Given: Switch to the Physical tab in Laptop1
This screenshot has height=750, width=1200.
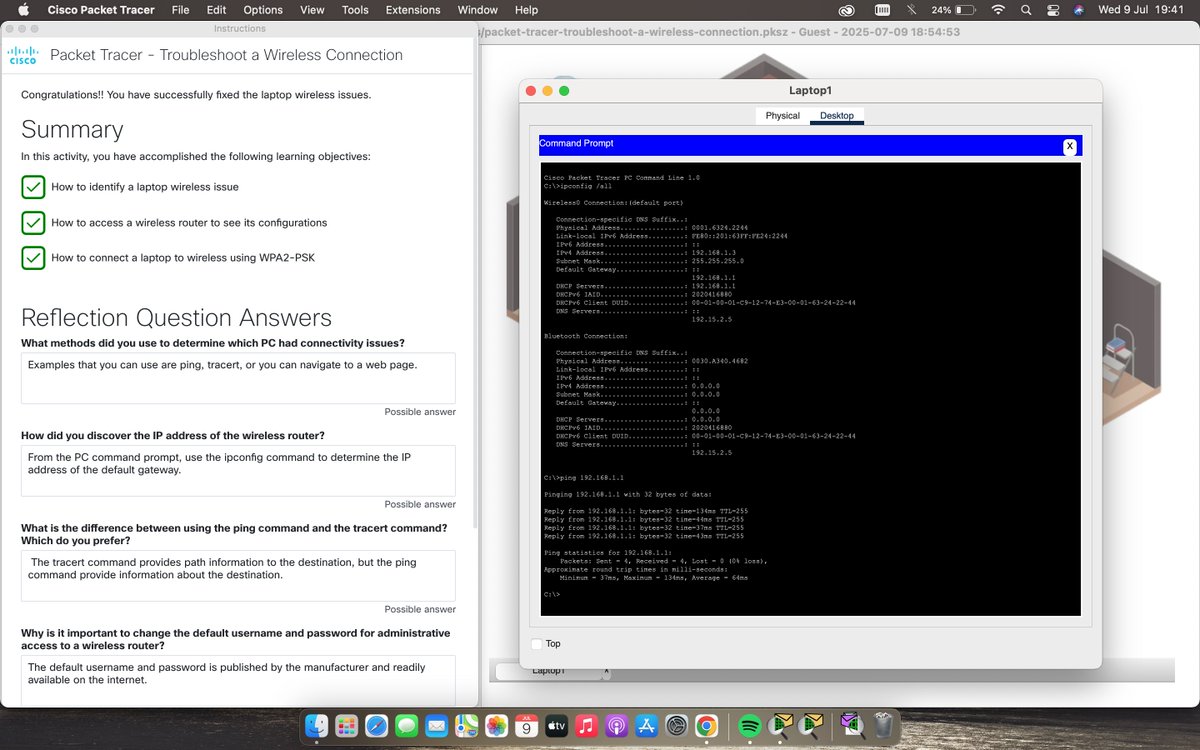Looking at the screenshot, I should click(782, 115).
